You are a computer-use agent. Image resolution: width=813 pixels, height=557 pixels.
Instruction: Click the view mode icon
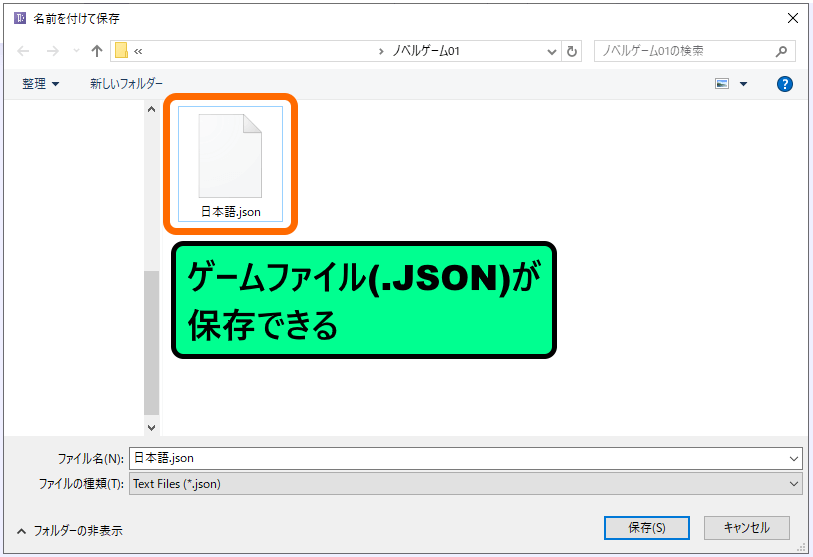pyautogui.click(x=722, y=84)
